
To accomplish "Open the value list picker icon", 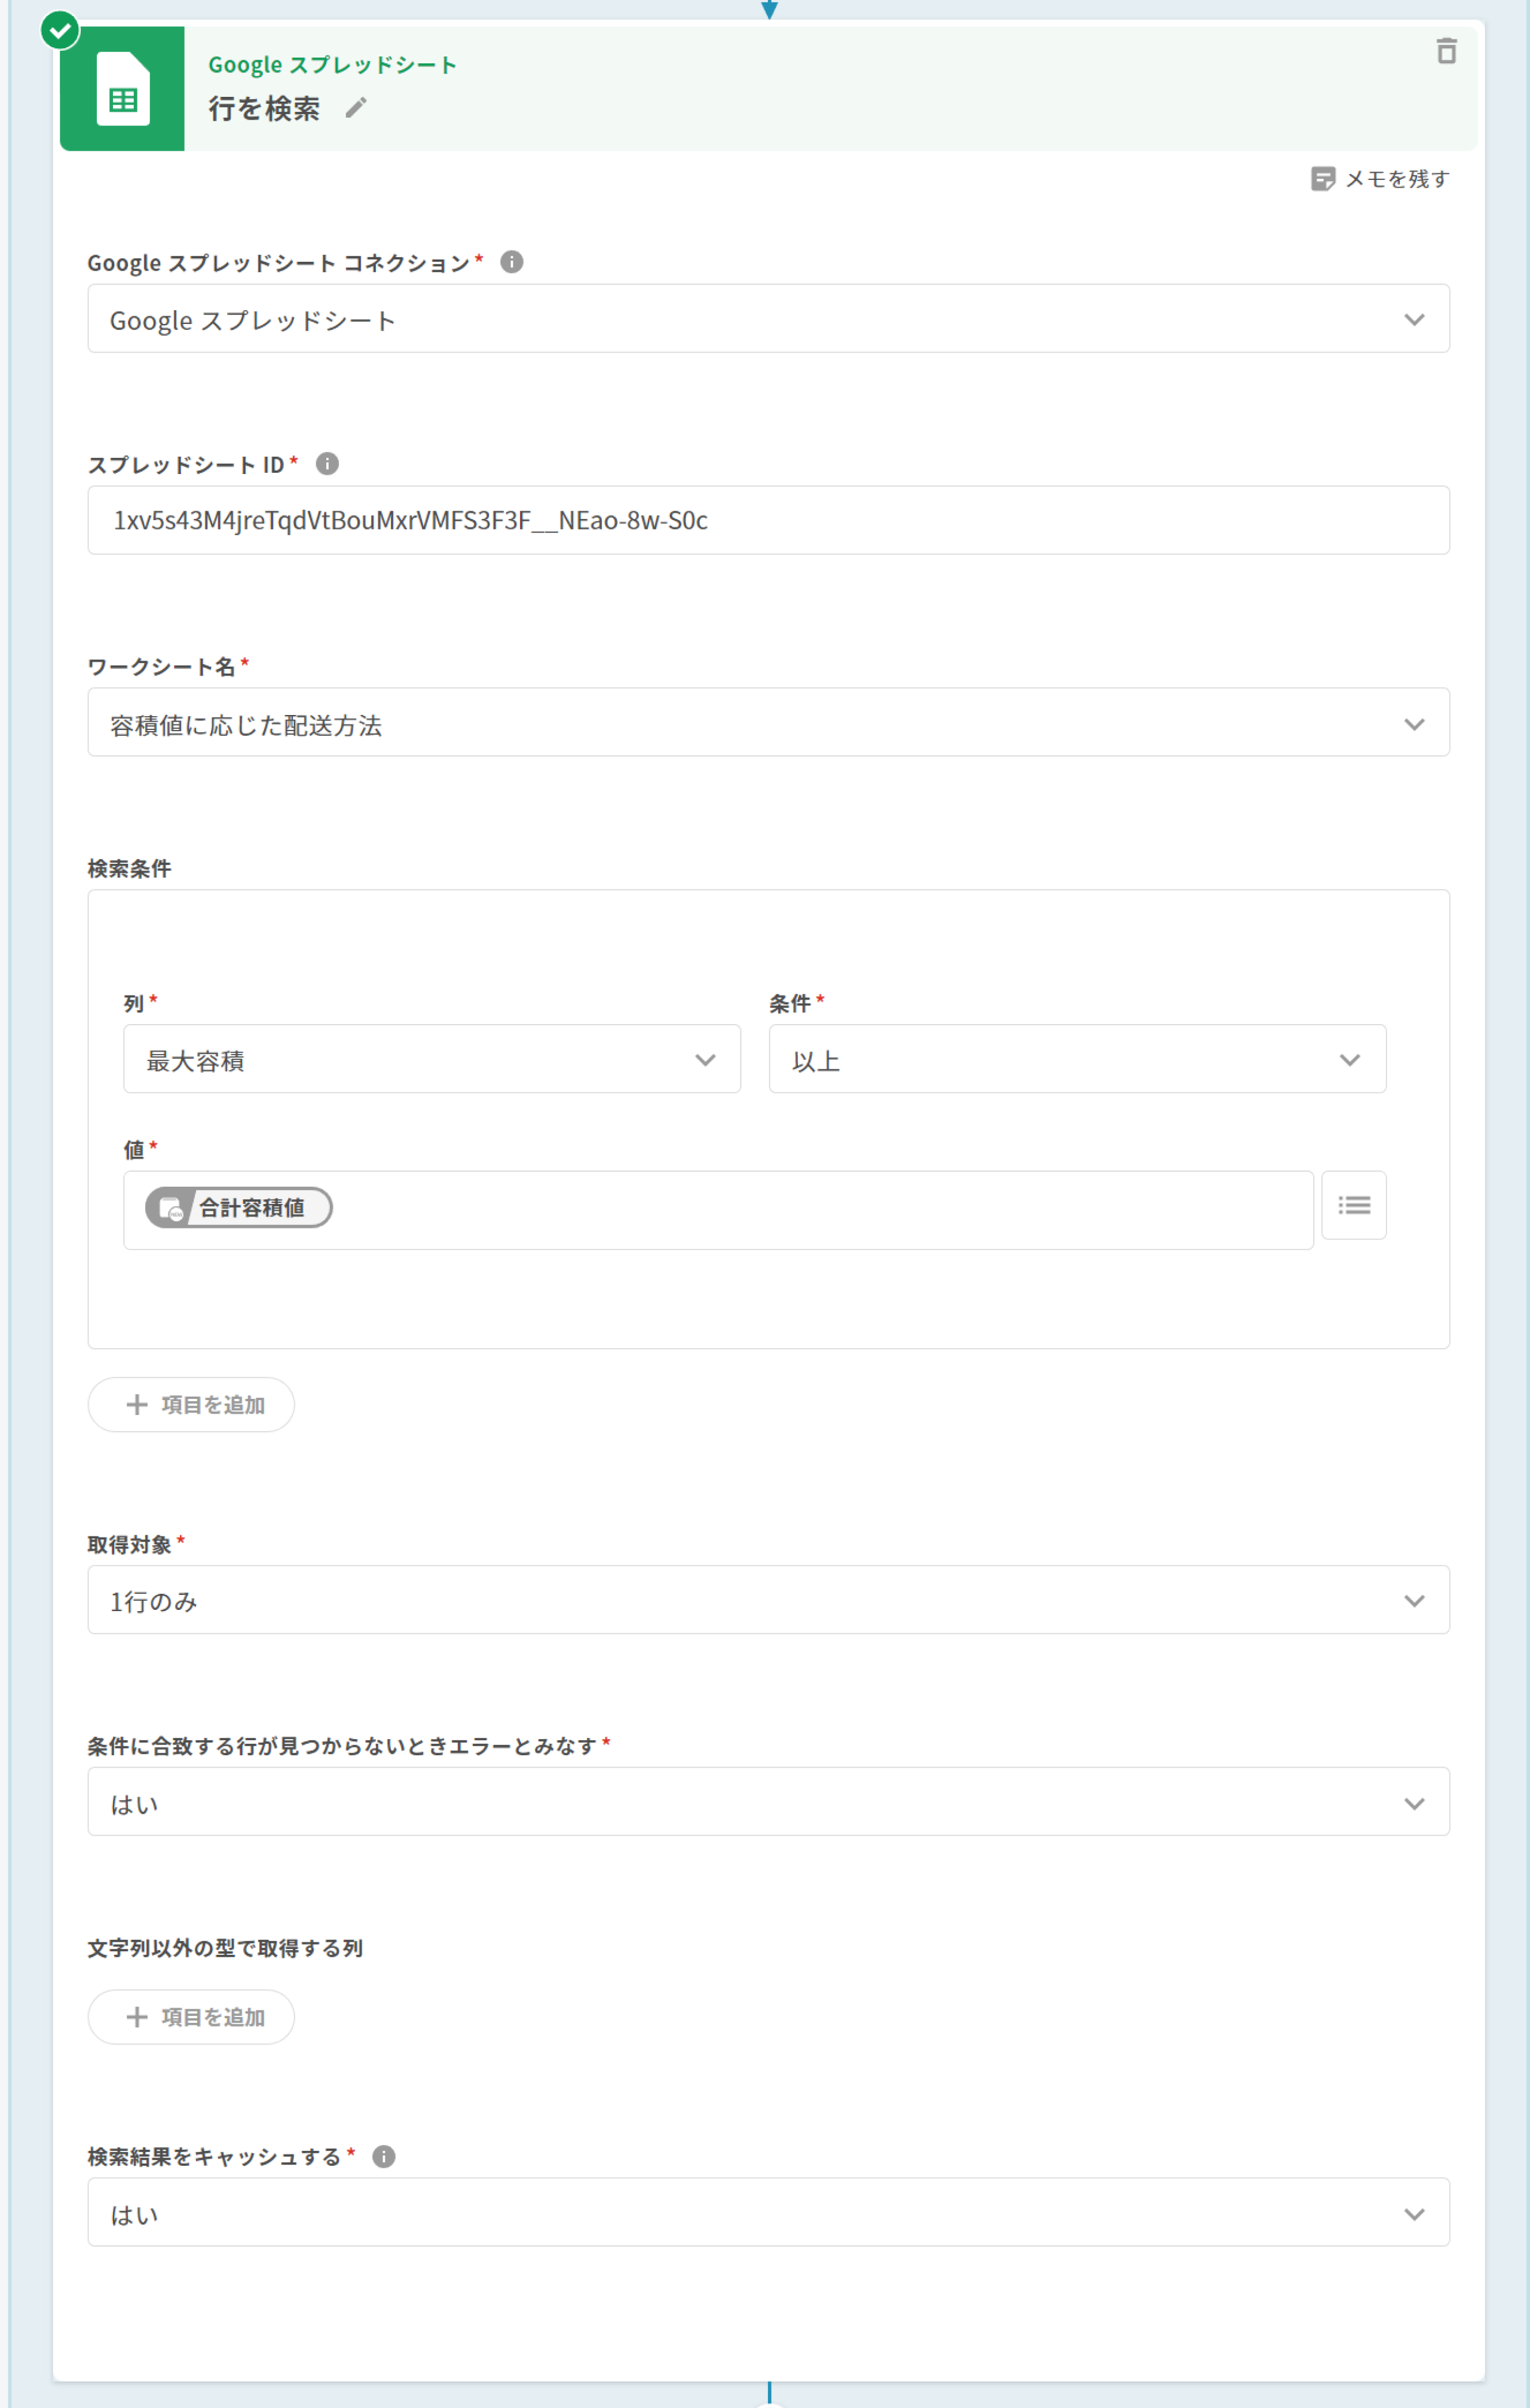I will coord(1354,1205).
